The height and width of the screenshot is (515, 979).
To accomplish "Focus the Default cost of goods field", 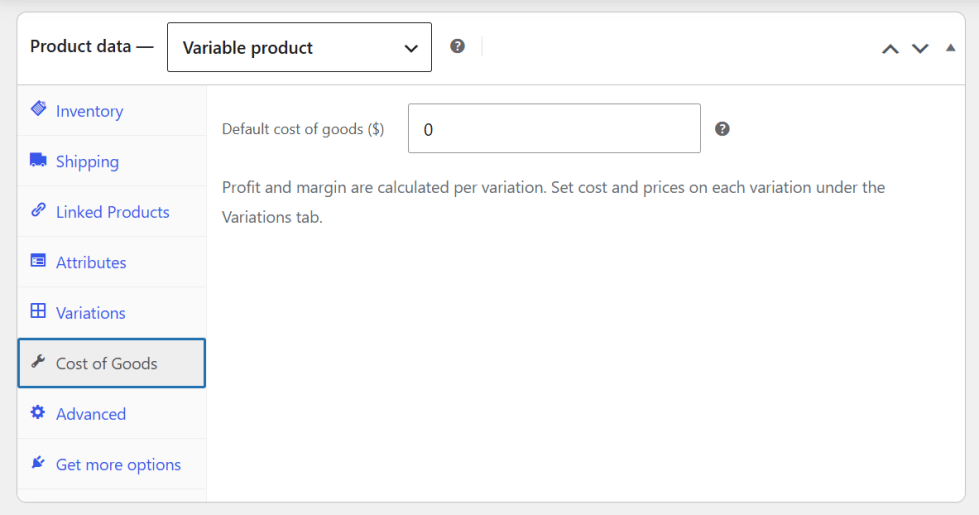I will coord(554,129).
